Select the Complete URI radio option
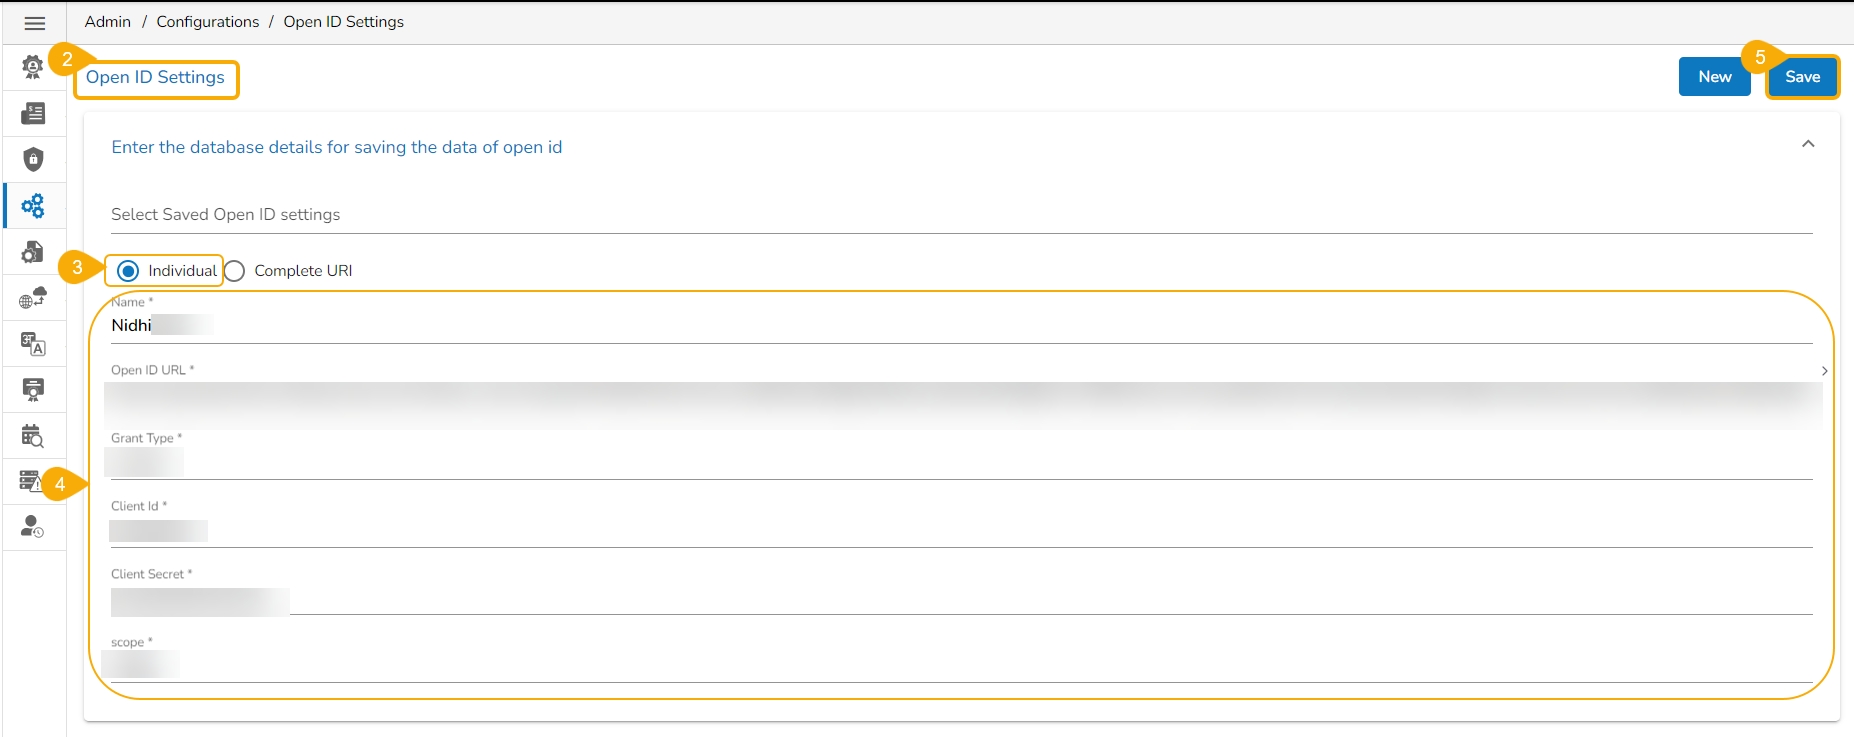 click(235, 271)
